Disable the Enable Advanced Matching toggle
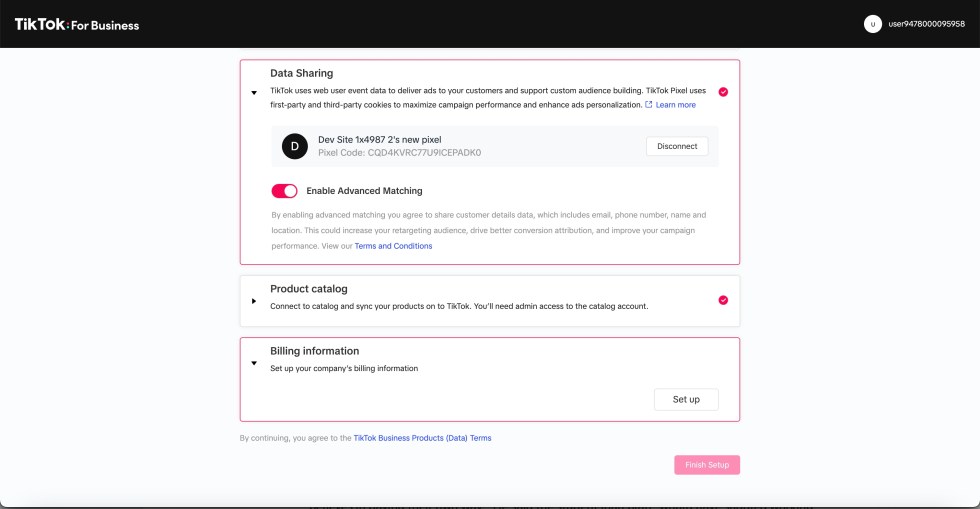Screen dimensions: 980x509 coord(284,191)
